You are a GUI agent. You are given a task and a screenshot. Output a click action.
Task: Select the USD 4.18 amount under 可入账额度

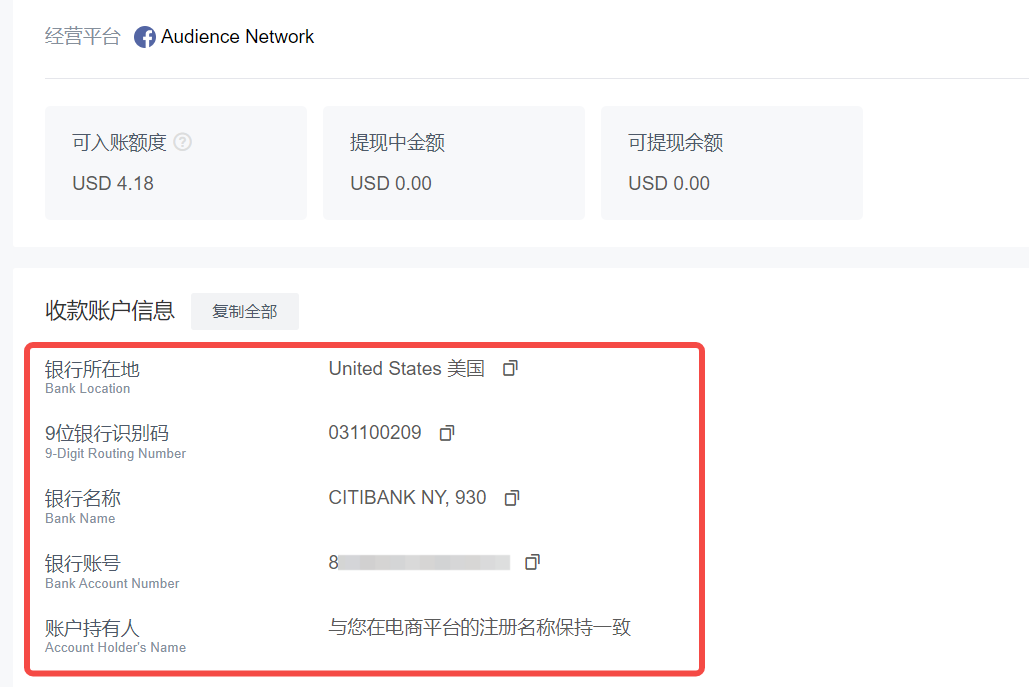click(113, 183)
